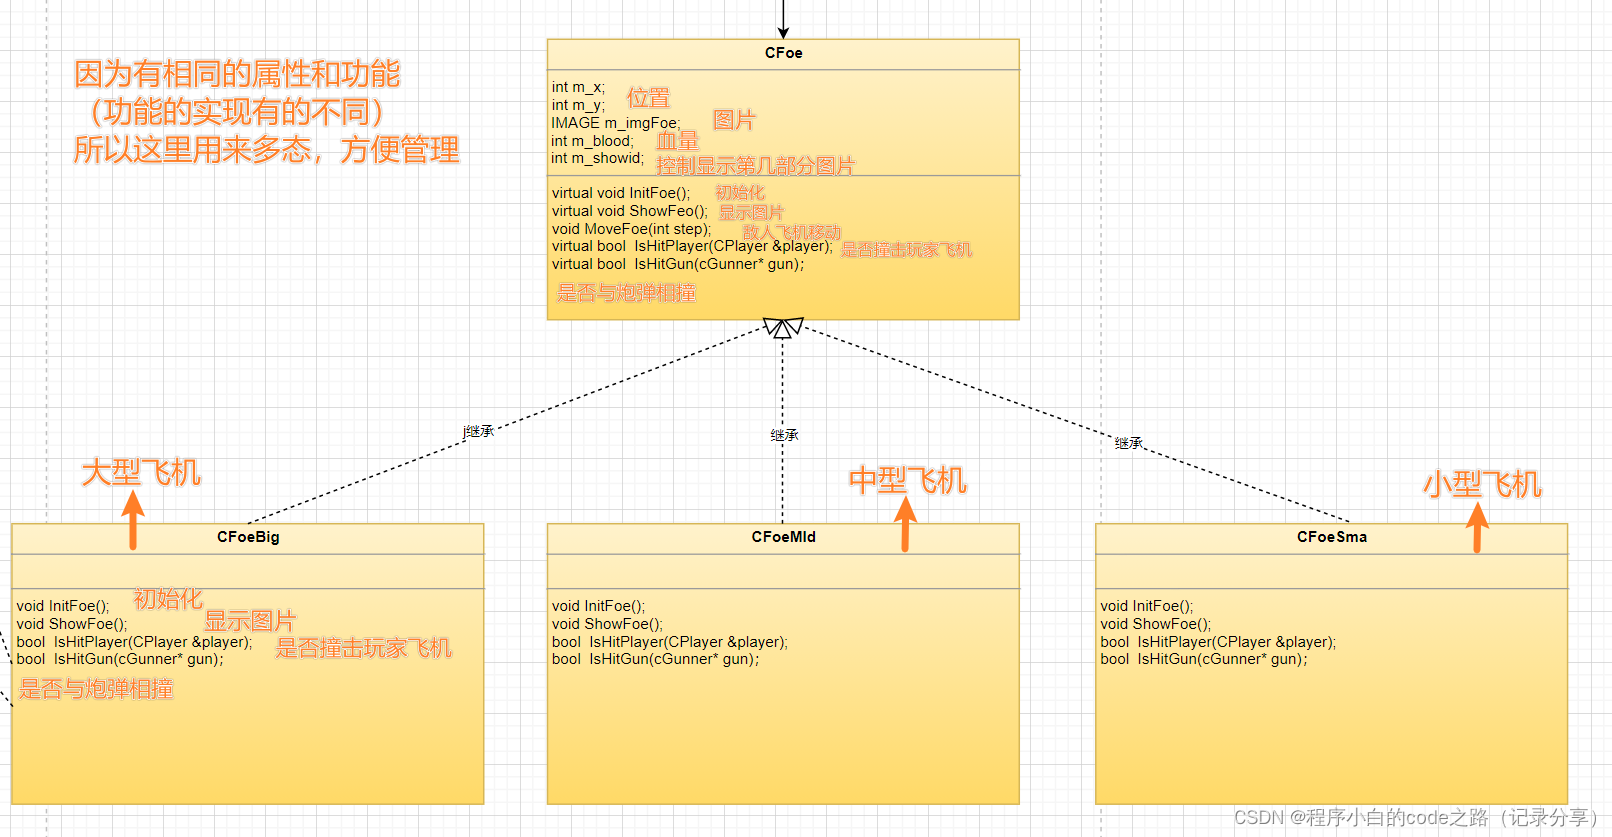Select the 'IMAGE m_imgFoe;' attribute
Image resolution: width=1612 pixels, height=837 pixels.
[x=615, y=123]
